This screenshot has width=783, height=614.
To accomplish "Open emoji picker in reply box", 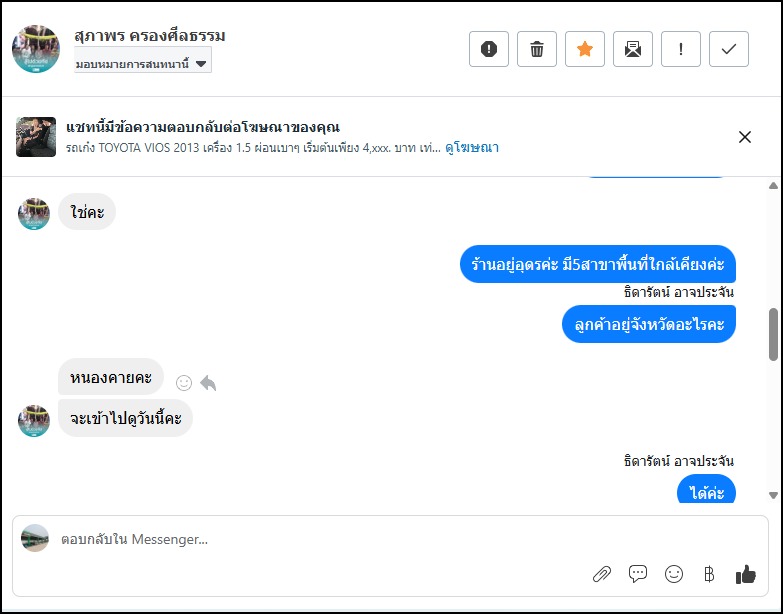I will (x=674, y=574).
